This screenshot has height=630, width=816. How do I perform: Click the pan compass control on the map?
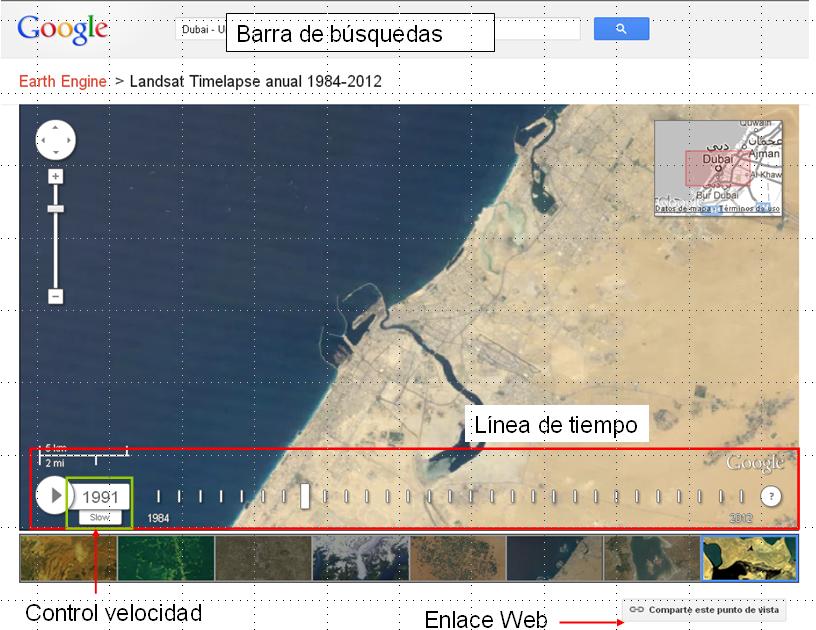[x=55, y=141]
